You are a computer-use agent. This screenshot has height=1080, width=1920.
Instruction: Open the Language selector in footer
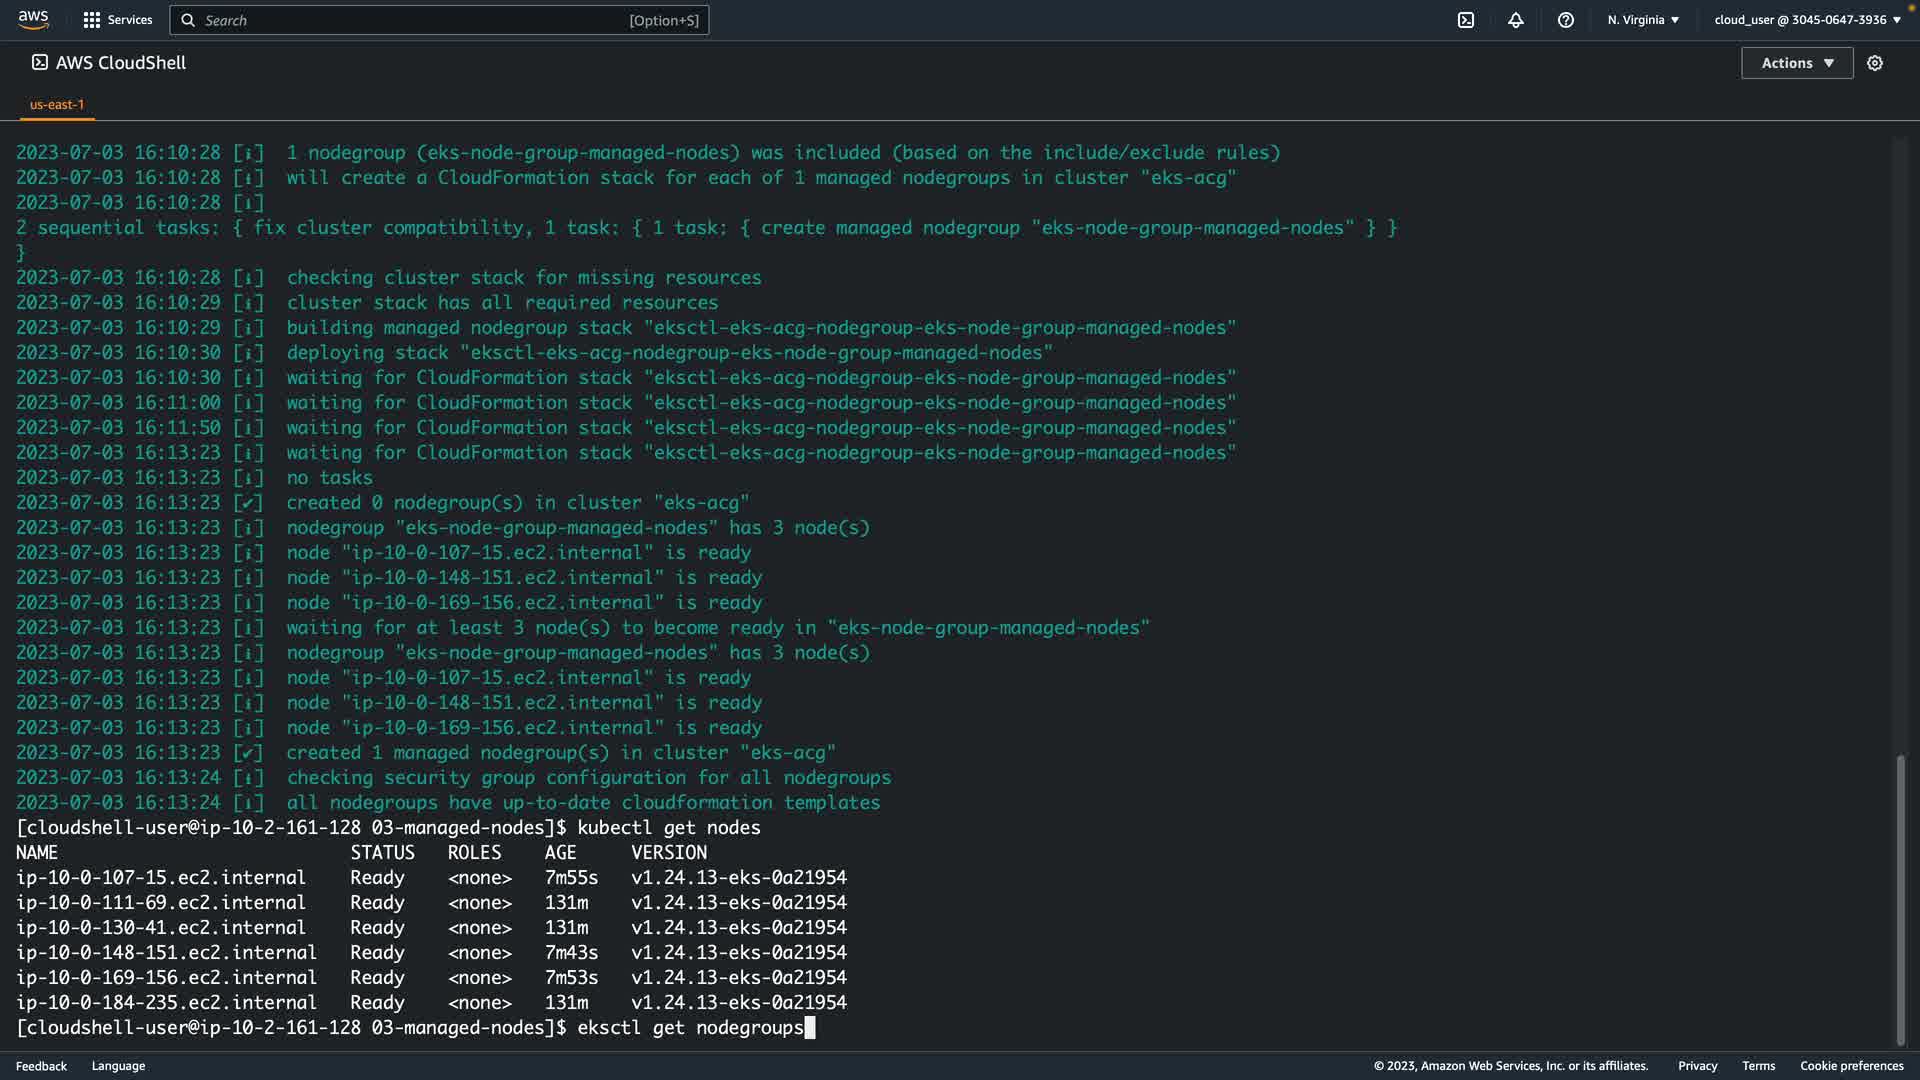click(x=118, y=1066)
